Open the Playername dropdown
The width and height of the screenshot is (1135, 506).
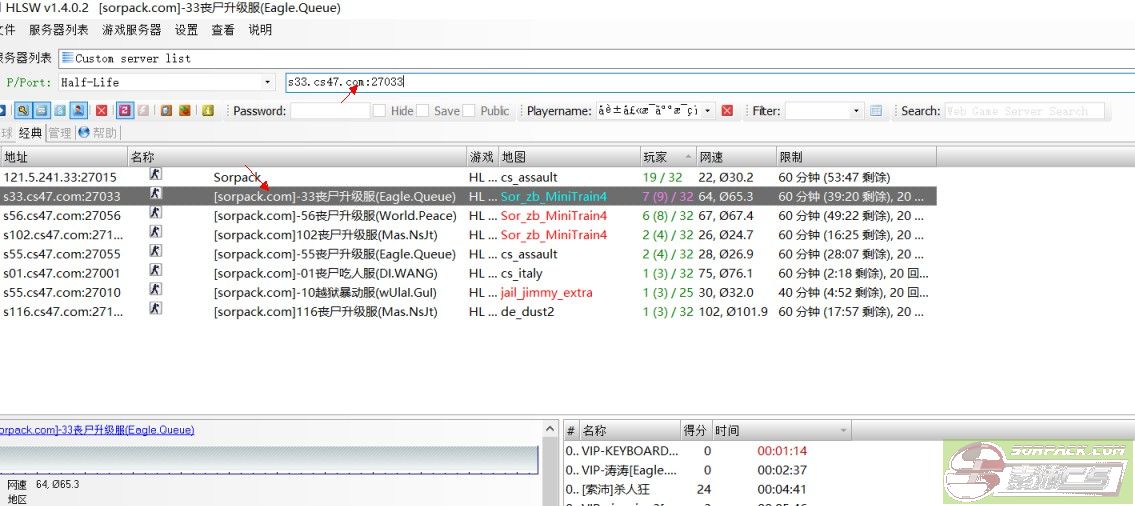708,111
